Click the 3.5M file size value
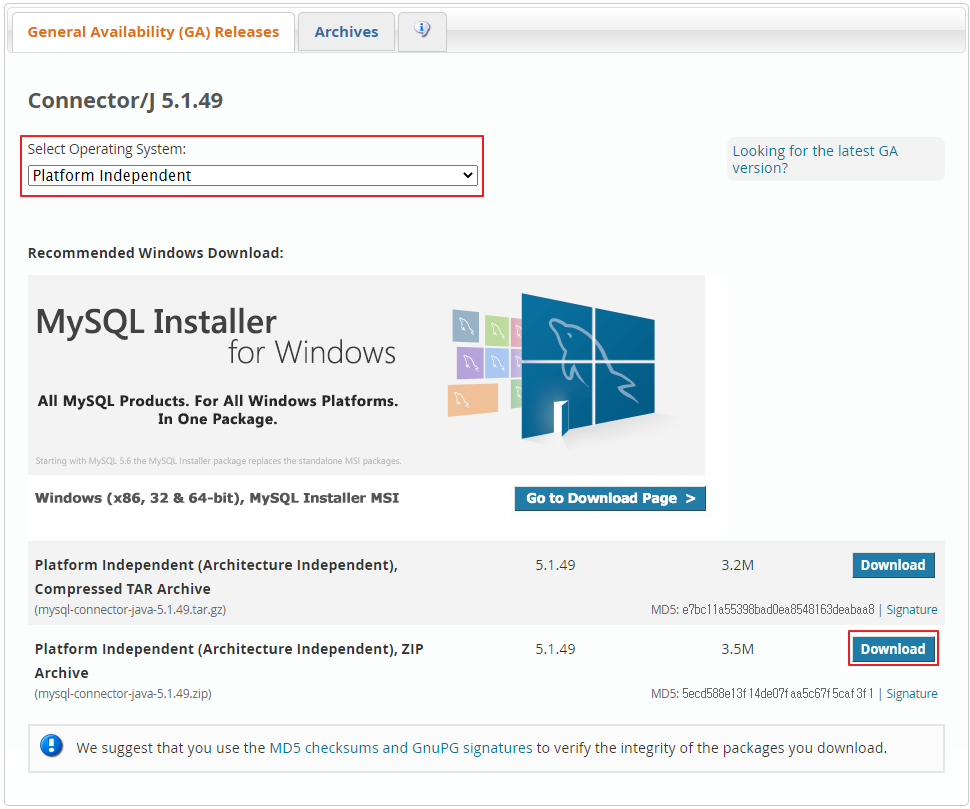Viewport: 970px width, 809px height. (737, 649)
